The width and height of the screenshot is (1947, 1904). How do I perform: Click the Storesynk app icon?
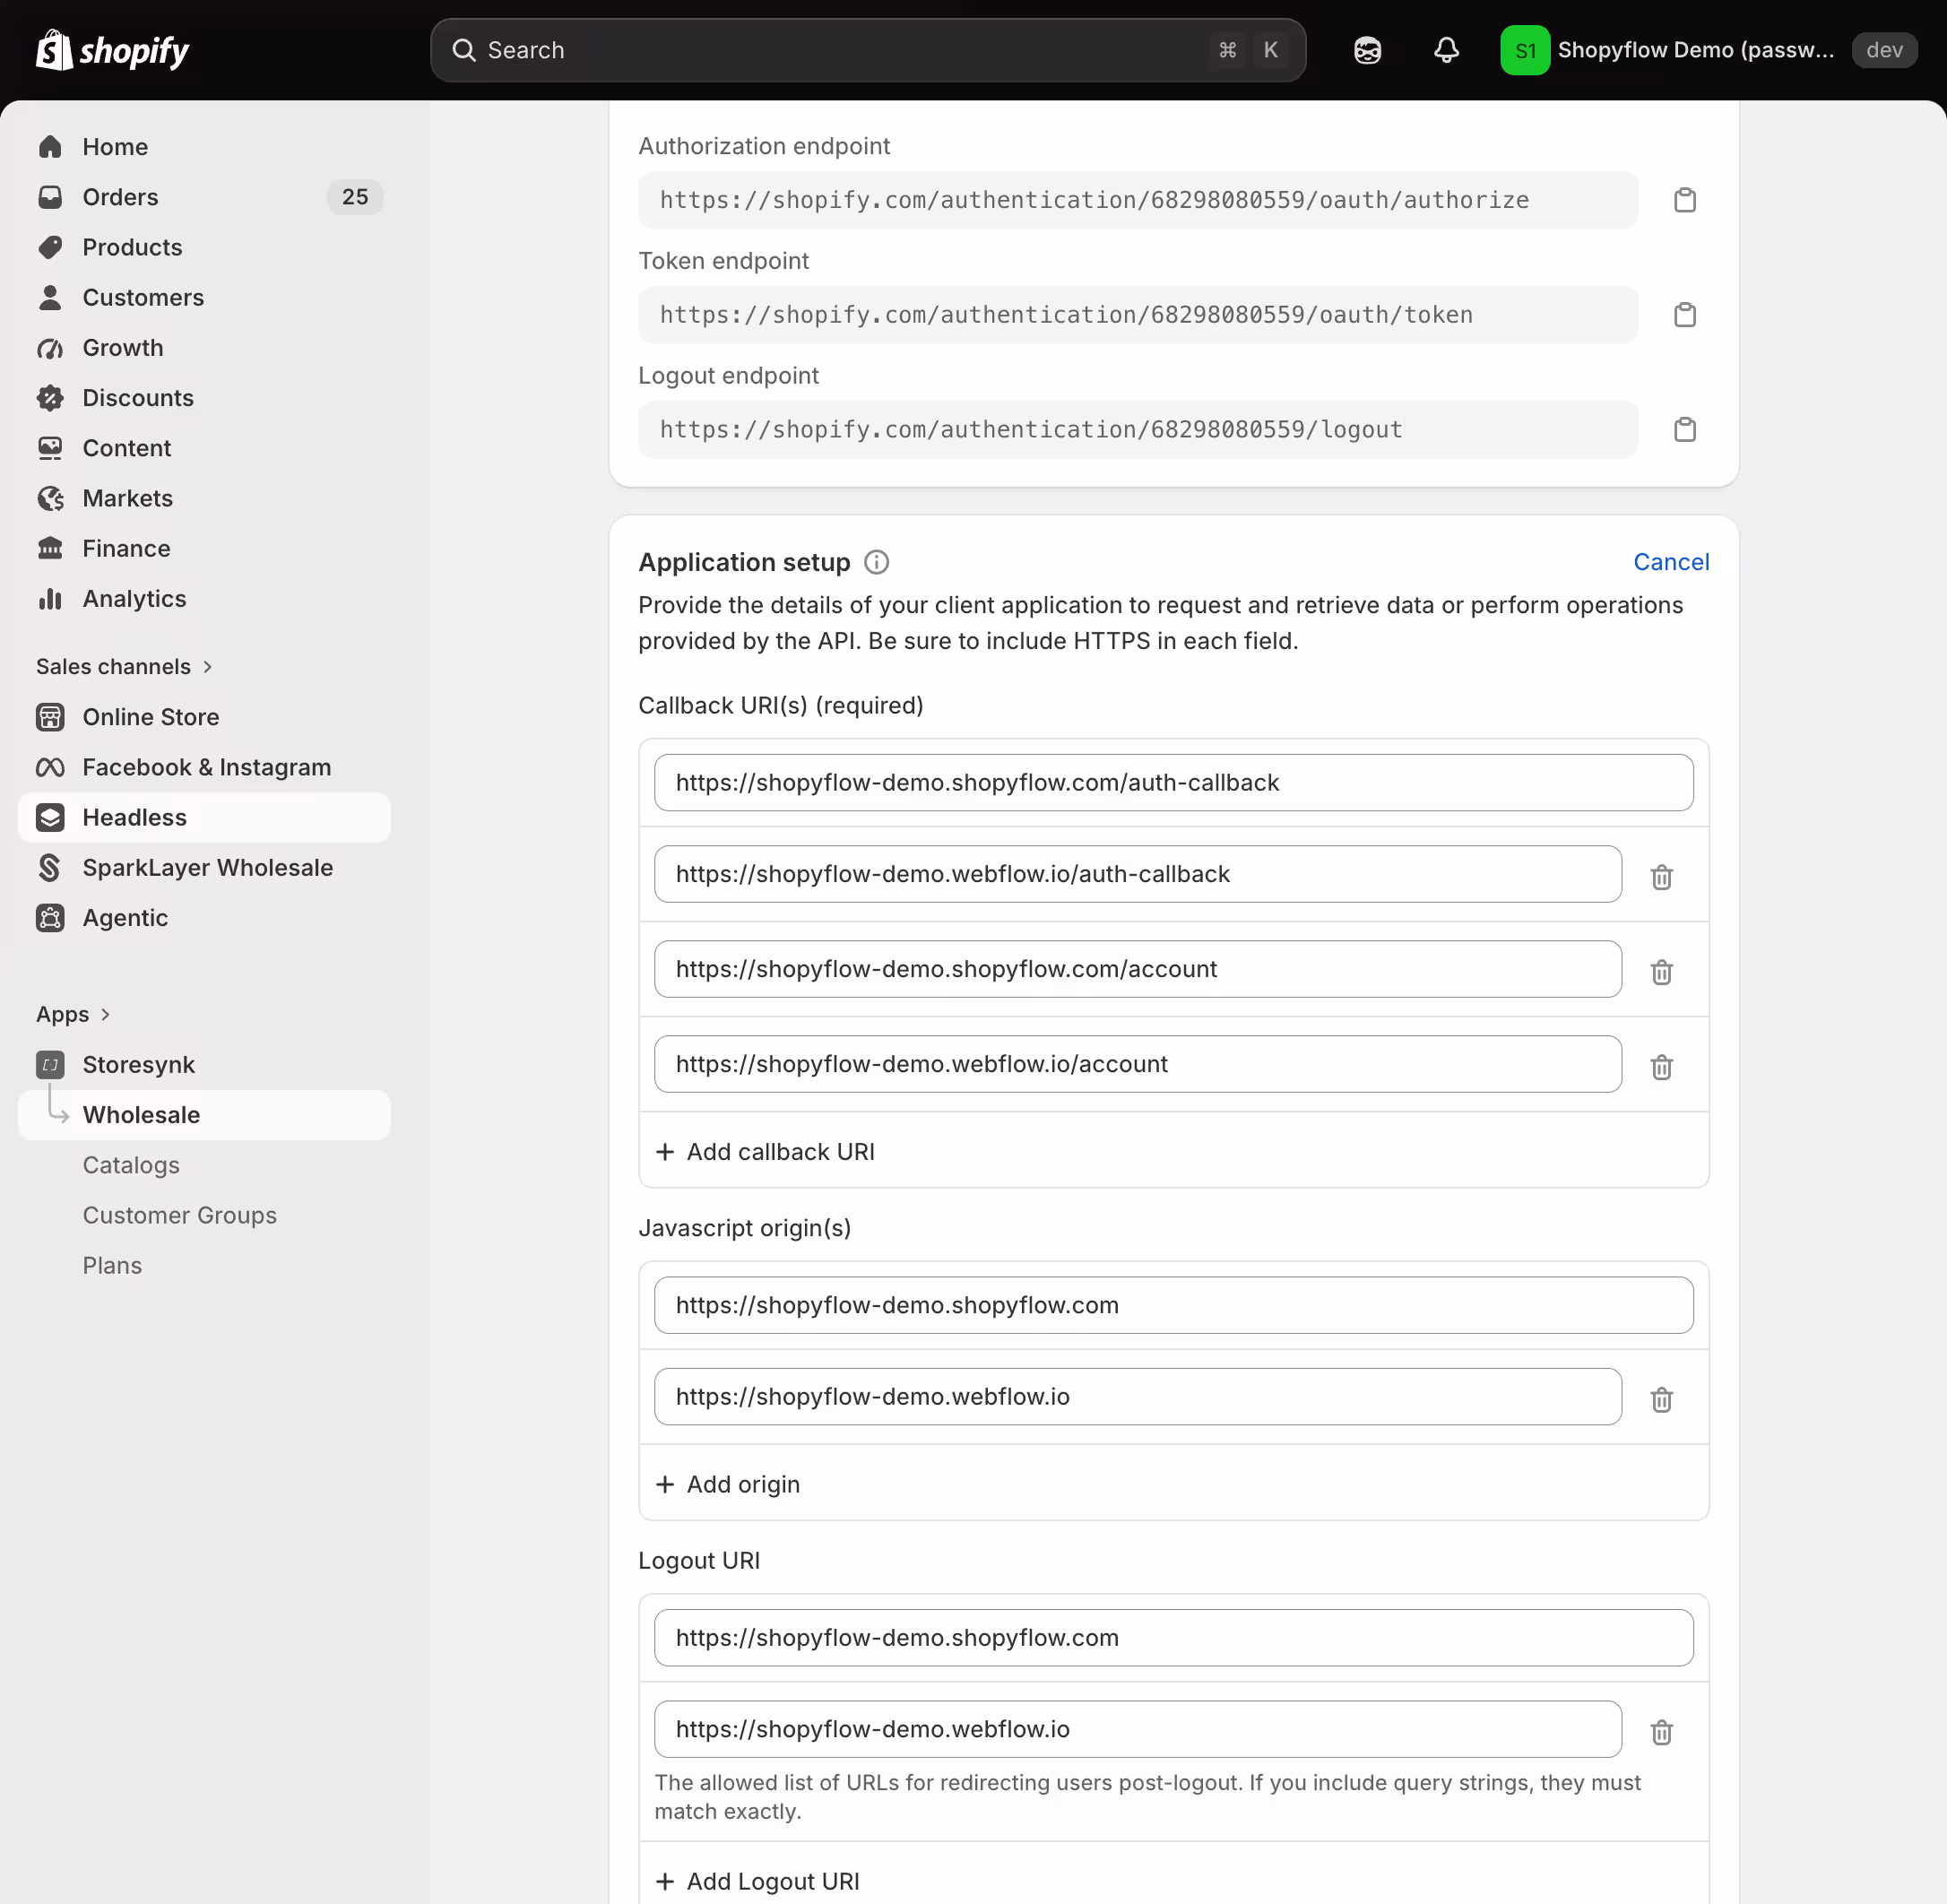[x=50, y=1065]
